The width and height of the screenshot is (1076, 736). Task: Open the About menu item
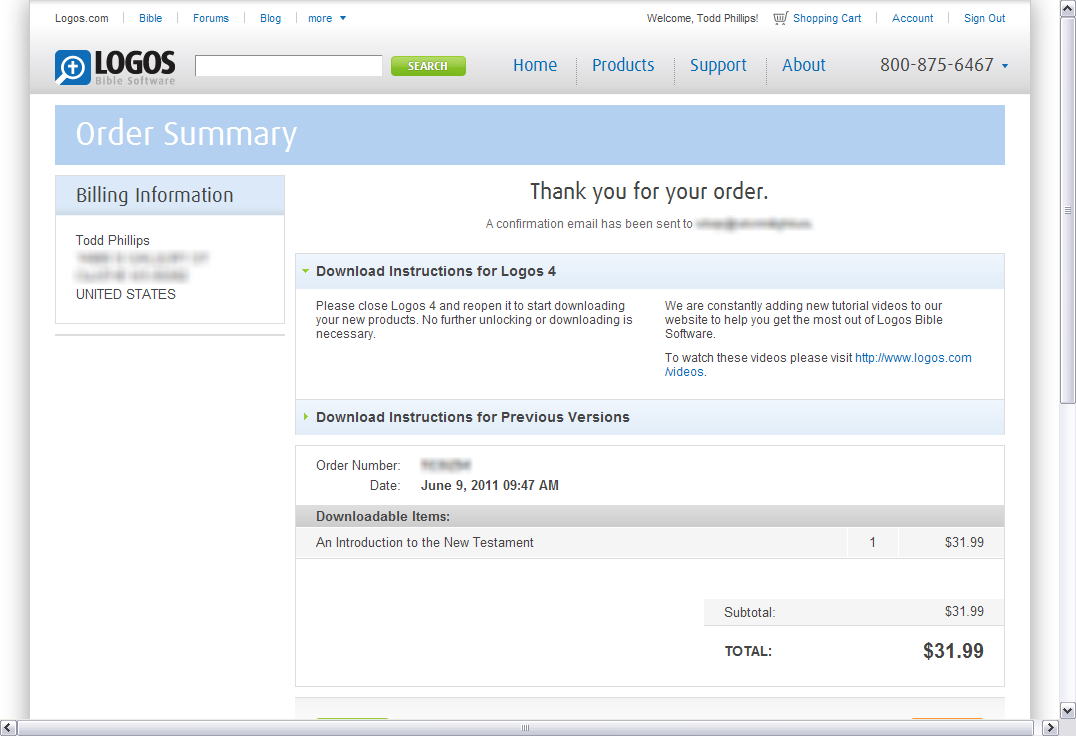[x=804, y=65]
